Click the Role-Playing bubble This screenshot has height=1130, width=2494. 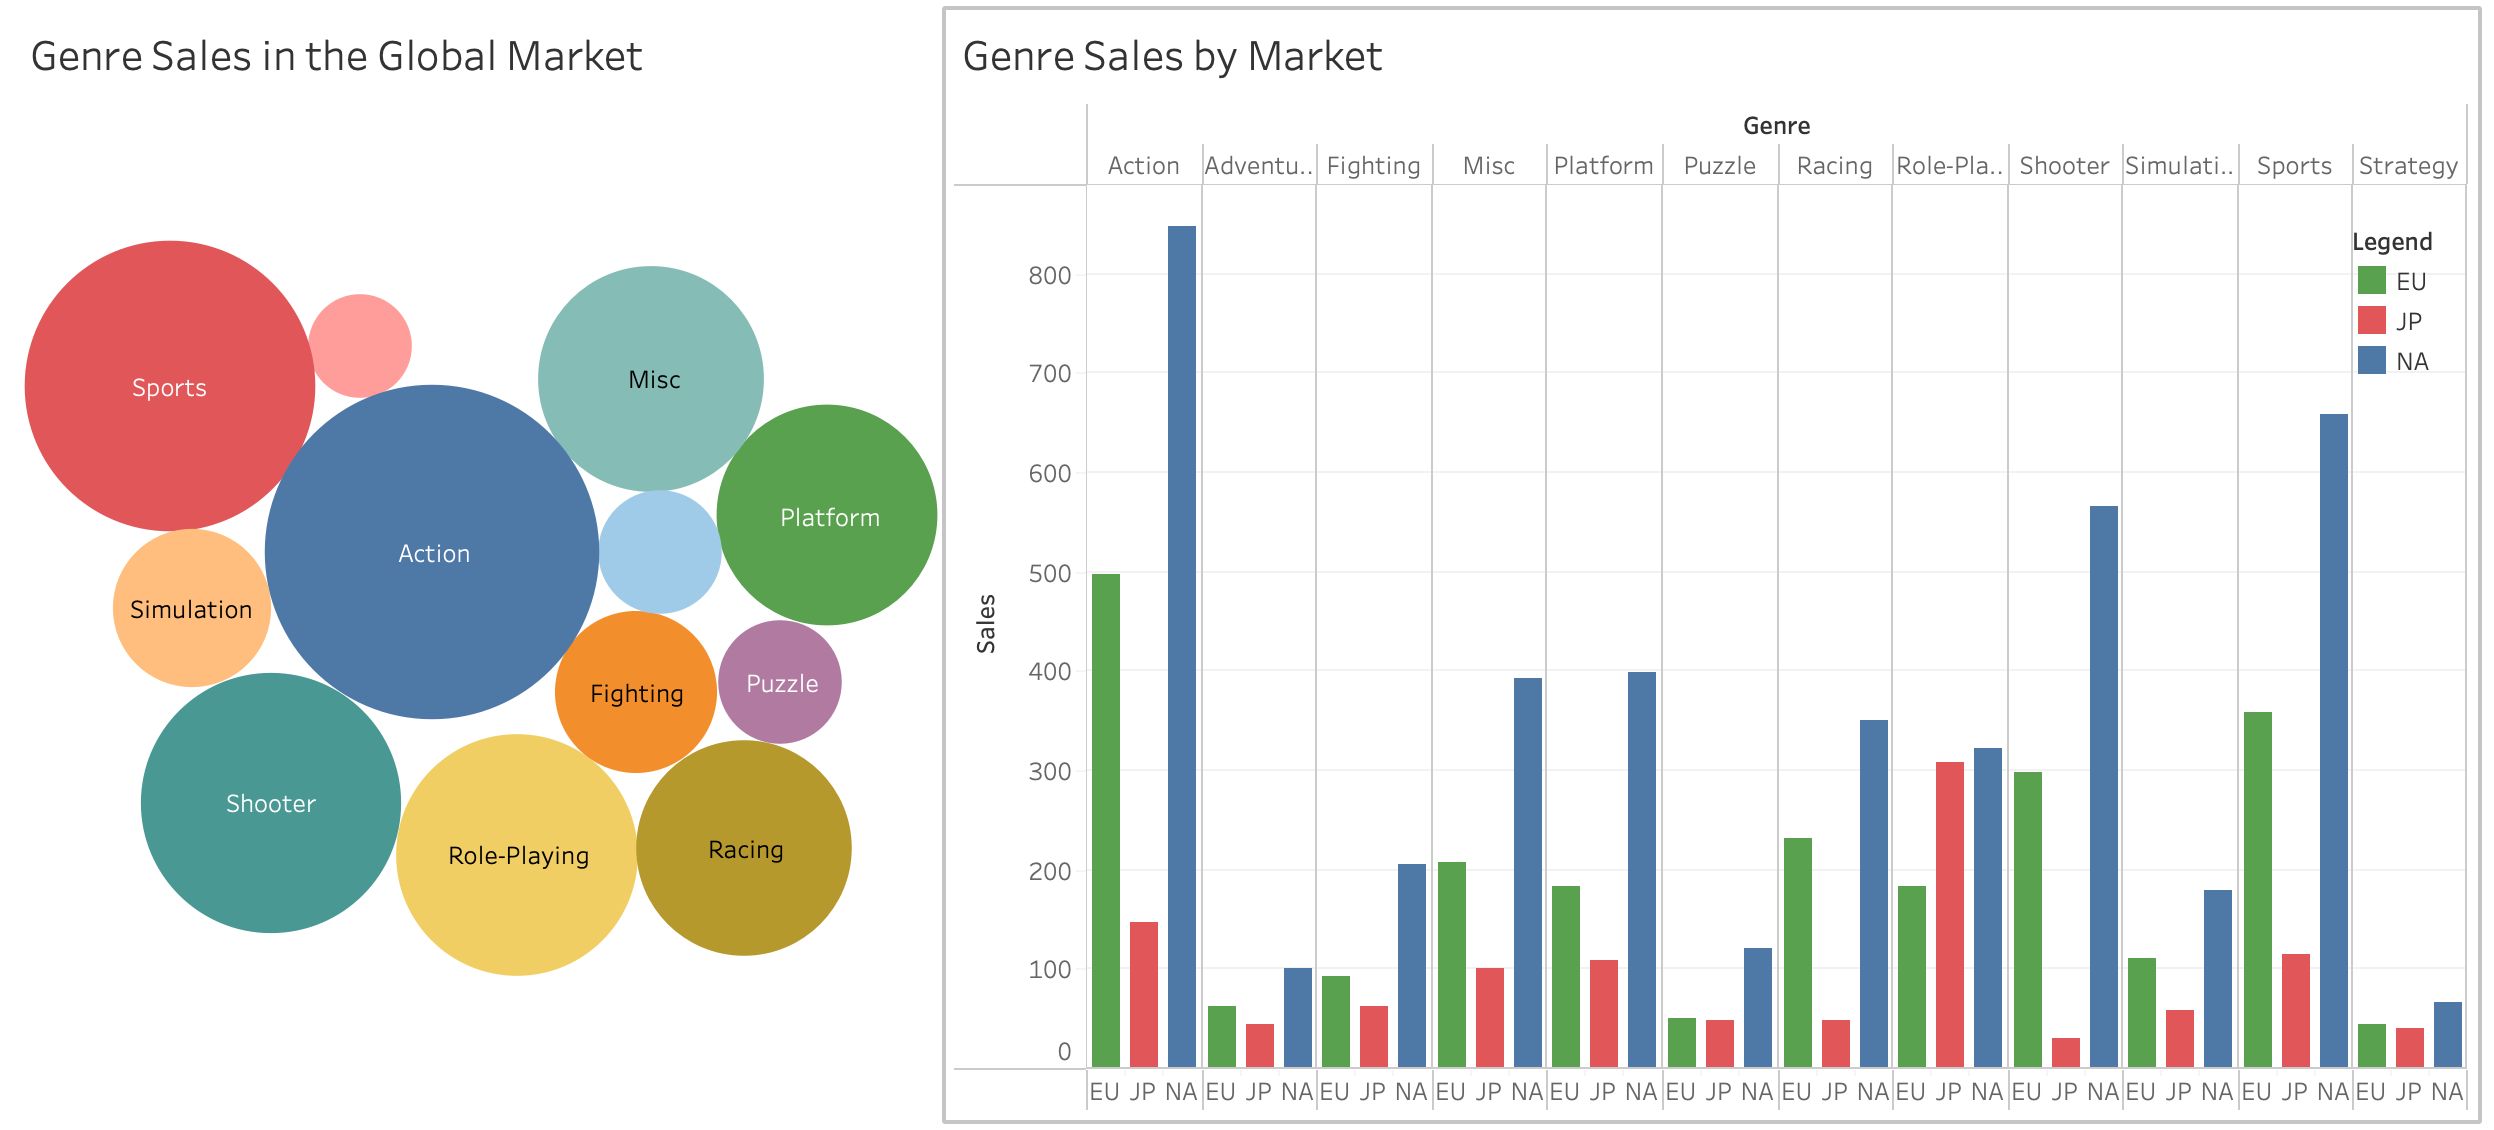520,855
